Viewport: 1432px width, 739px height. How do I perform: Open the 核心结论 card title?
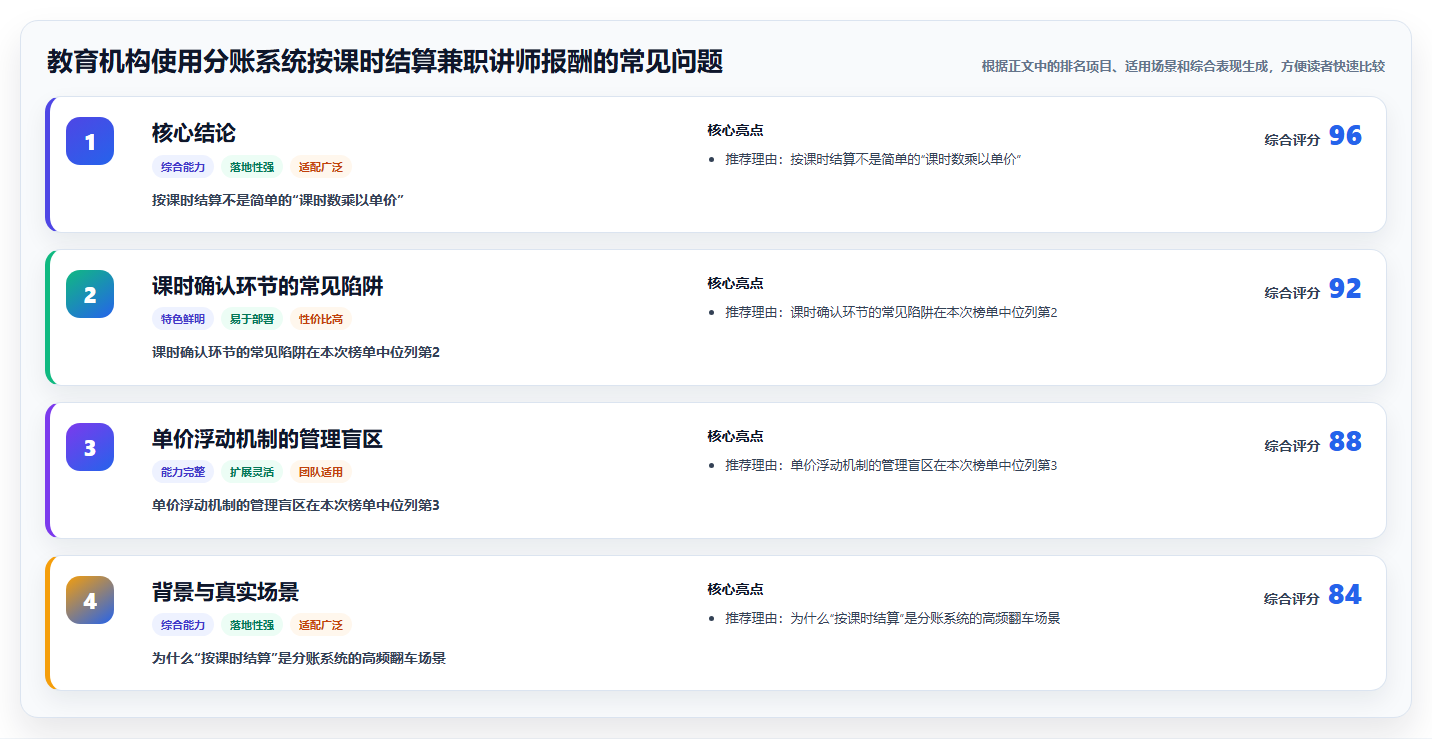(x=194, y=133)
